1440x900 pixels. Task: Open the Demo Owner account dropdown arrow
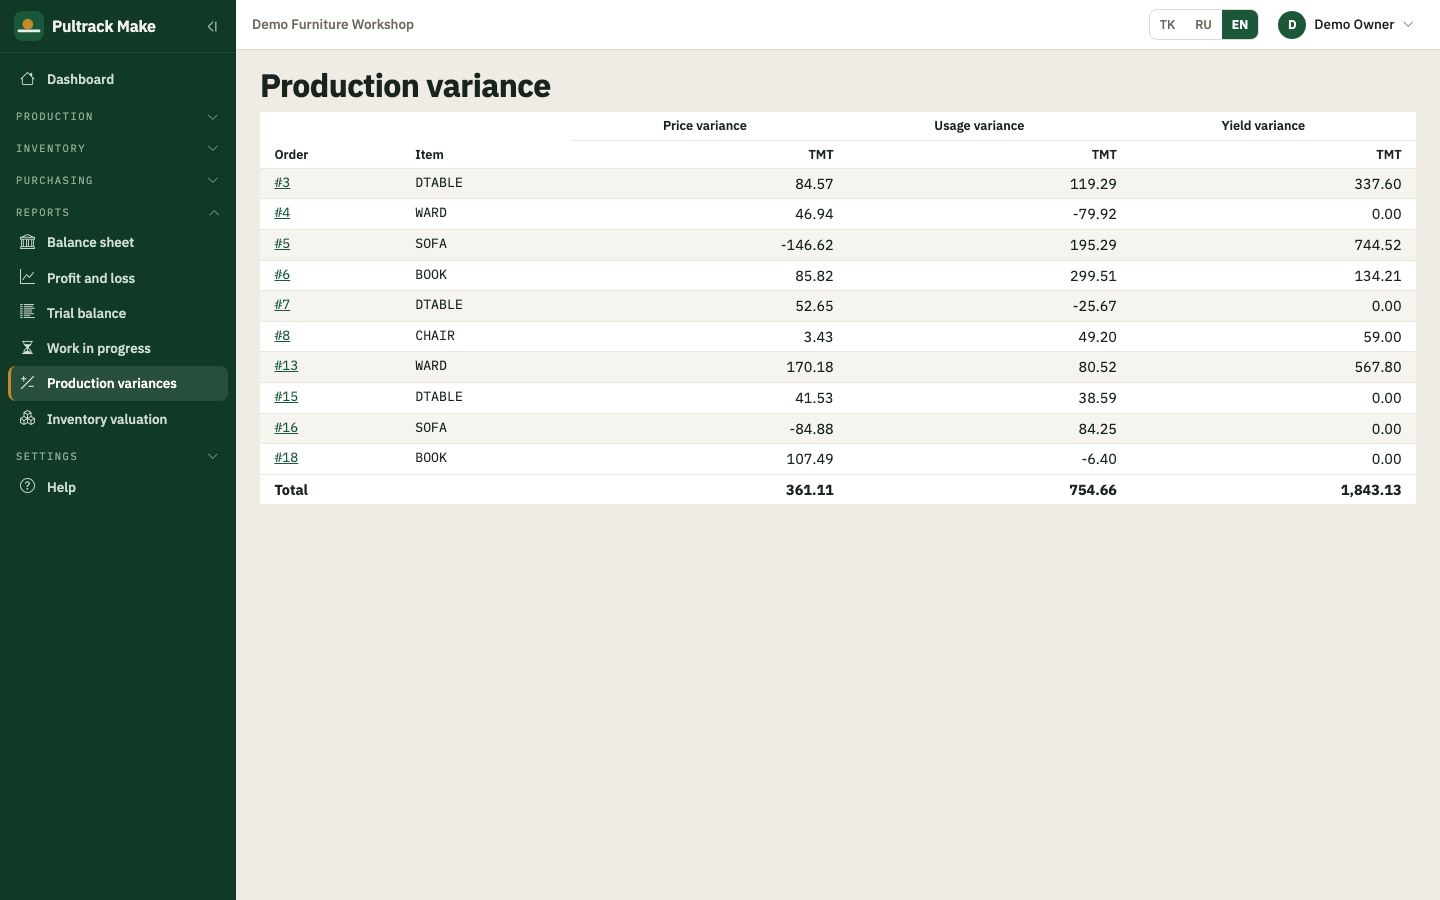point(1408,25)
